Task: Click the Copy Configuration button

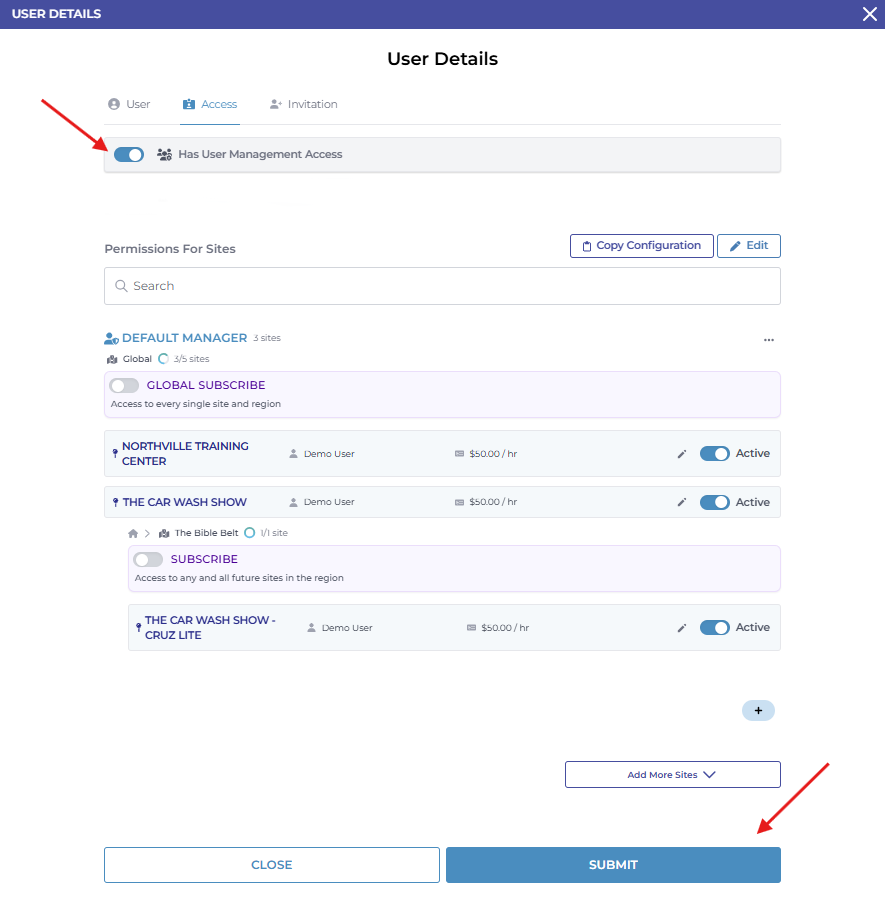Action: click(x=641, y=246)
